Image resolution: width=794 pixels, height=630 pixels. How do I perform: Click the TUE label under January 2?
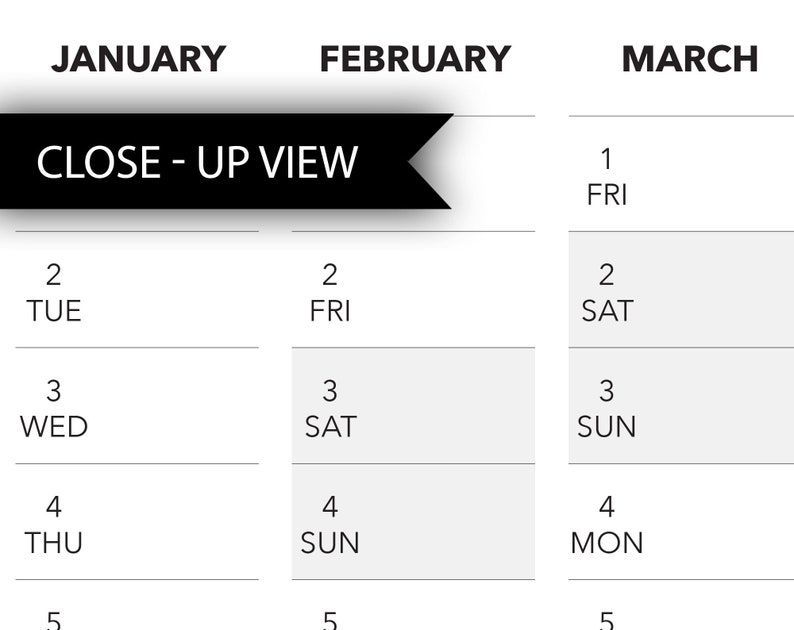pyautogui.click(x=54, y=310)
